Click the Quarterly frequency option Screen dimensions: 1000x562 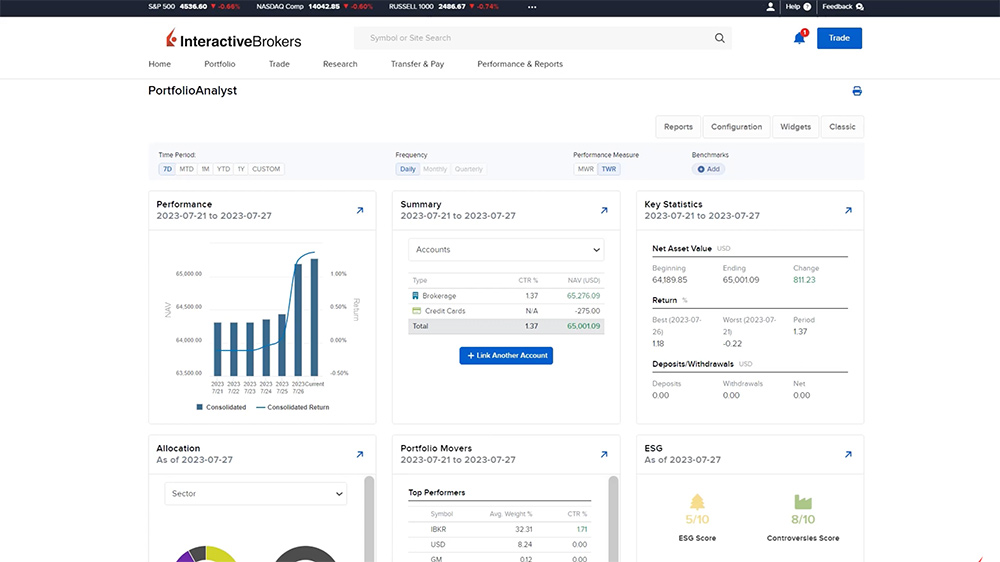tap(469, 169)
